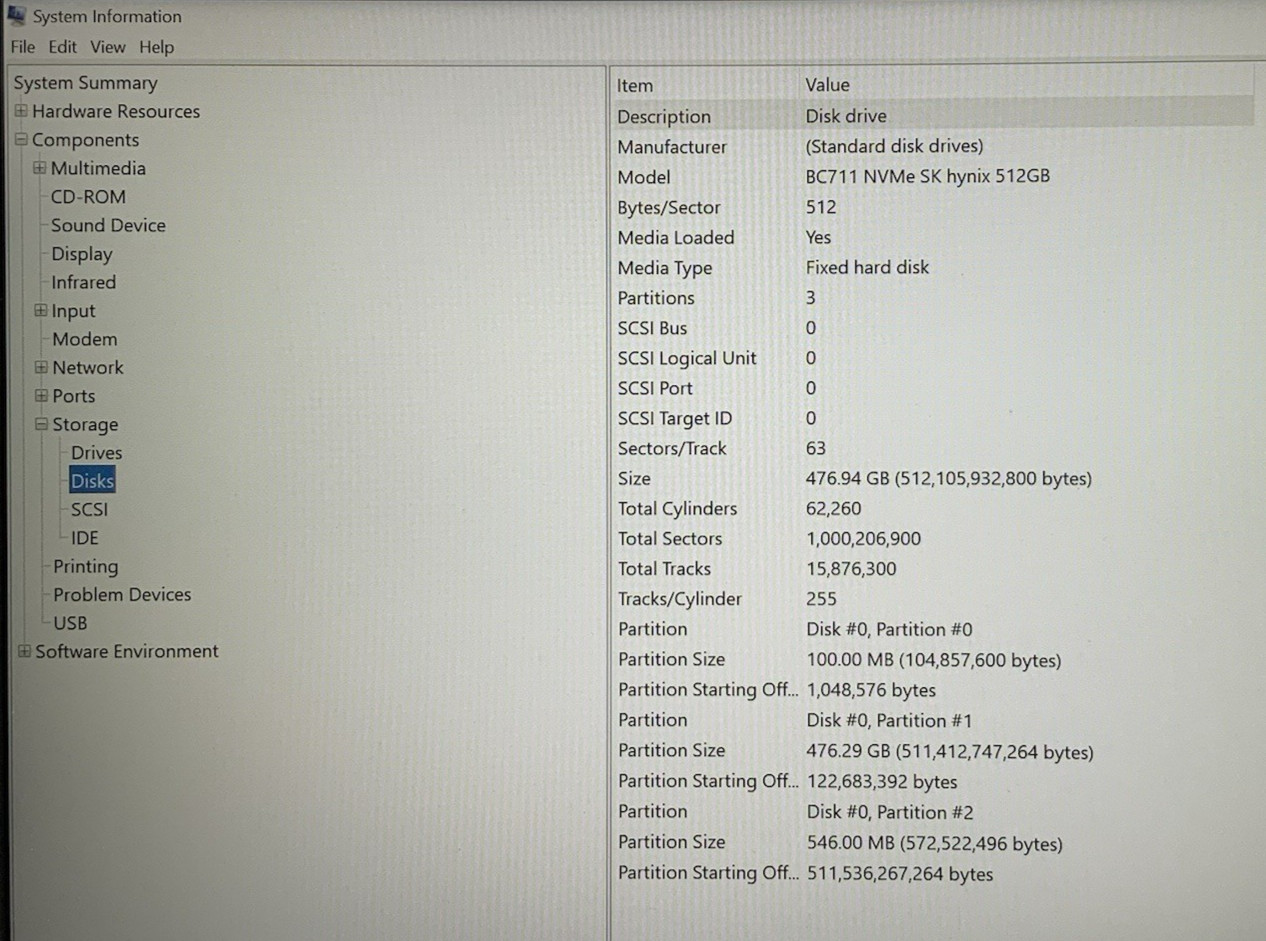This screenshot has height=941, width=1266.
Task: Select Disks under Storage
Action: point(93,481)
